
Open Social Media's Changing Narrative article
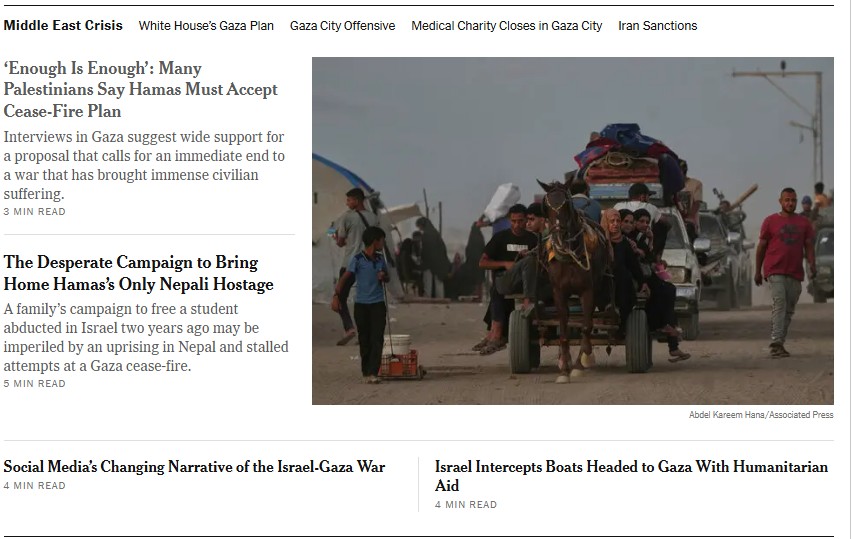pos(194,467)
